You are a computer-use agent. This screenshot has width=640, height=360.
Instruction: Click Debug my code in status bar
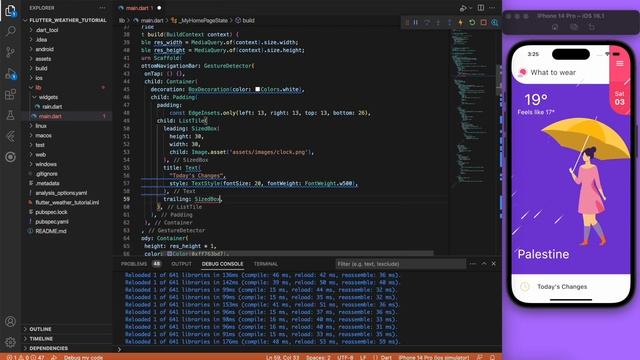pyautogui.click(x=83, y=357)
